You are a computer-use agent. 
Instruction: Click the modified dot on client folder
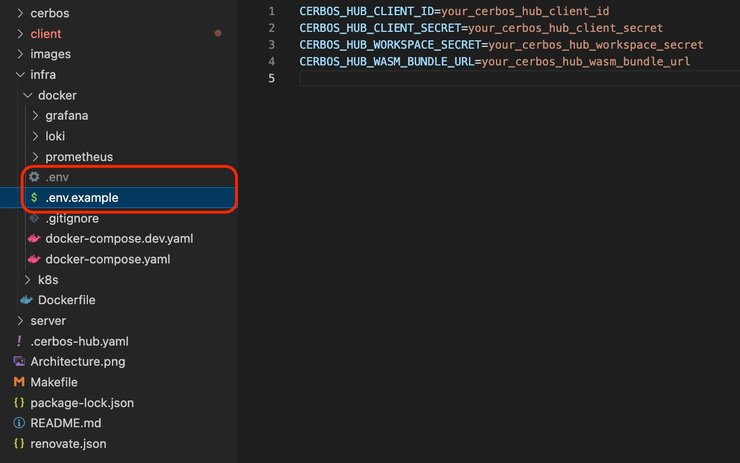pos(218,33)
